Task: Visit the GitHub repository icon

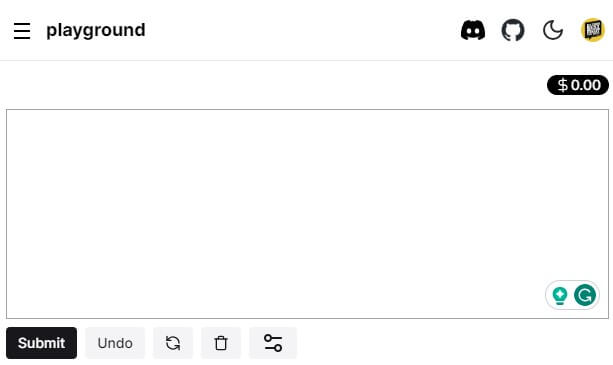Action: [x=513, y=30]
